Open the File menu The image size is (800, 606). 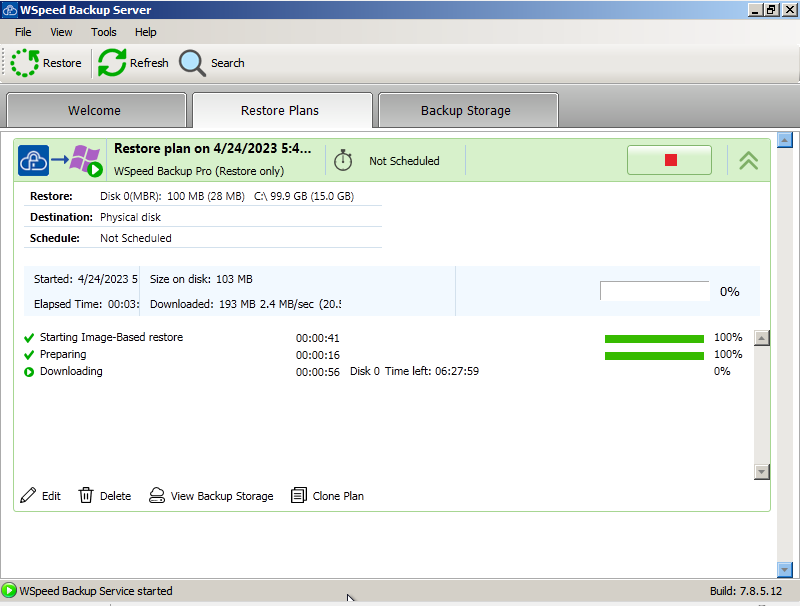coord(23,32)
